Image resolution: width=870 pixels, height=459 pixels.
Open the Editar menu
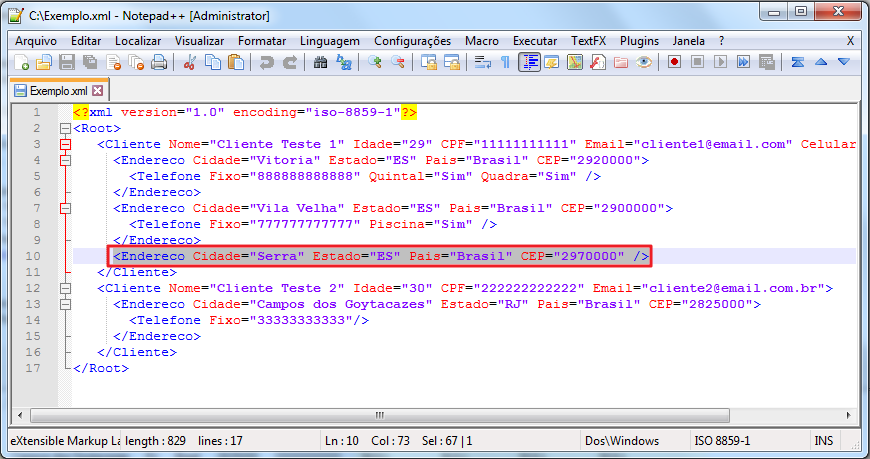86,41
